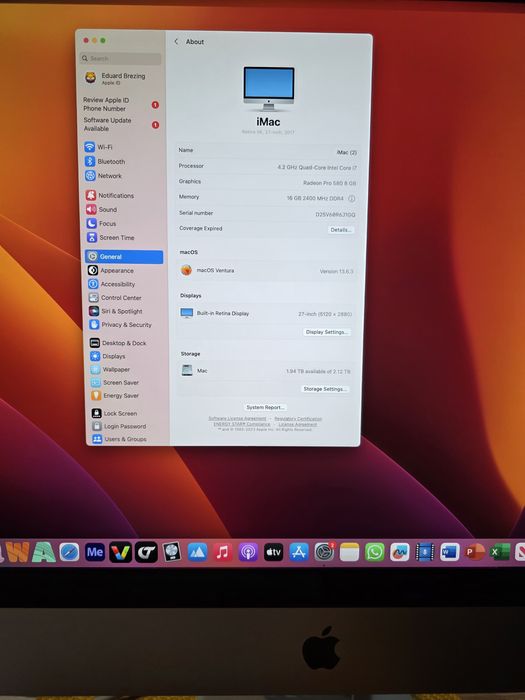The height and width of the screenshot is (700, 525).
Task: Open the black CT app icon in the Dock
Action: 146,552
